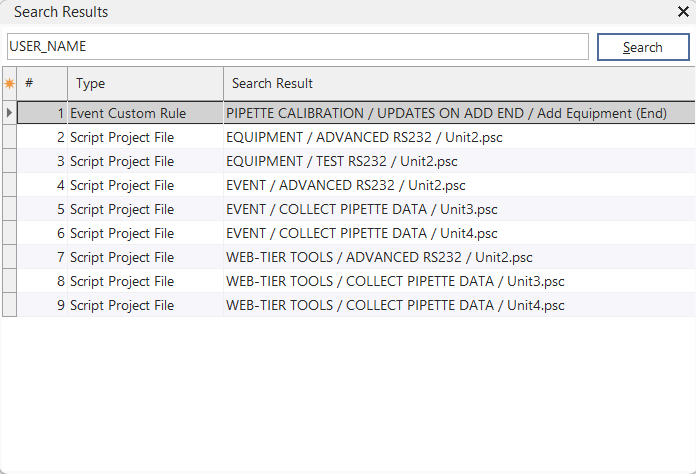Select EVENT / COLLECT PIPETTE DATA / Unit3.psc

[361, 209]
